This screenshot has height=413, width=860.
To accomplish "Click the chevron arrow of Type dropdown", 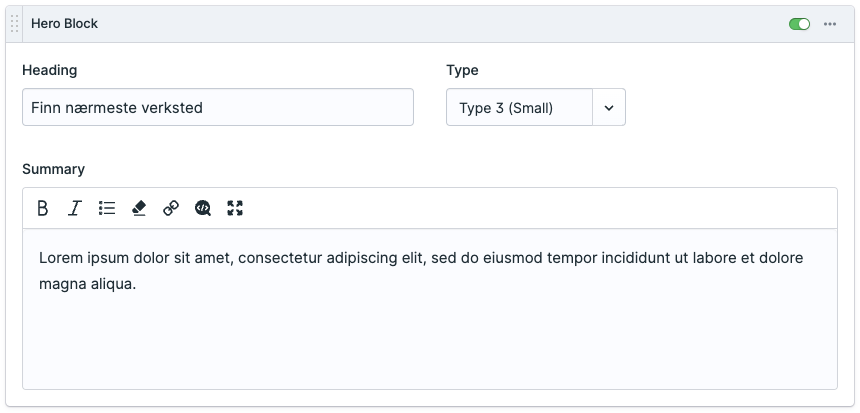I will pyautogui.click(x=609, y=107).
